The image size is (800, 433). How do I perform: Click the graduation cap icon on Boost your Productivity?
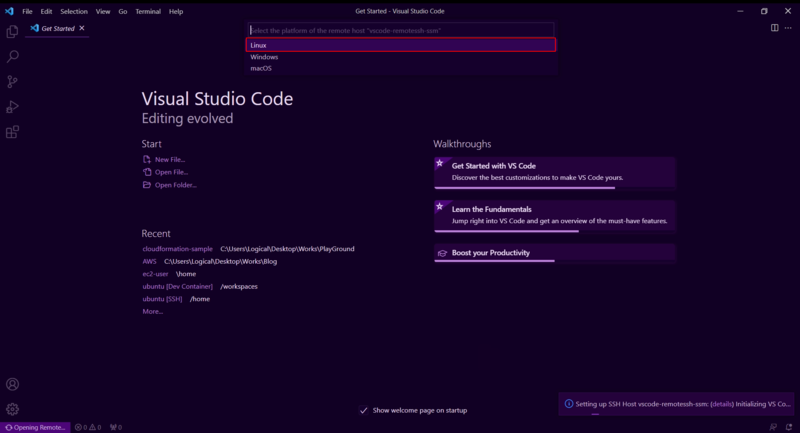(442, 253)
